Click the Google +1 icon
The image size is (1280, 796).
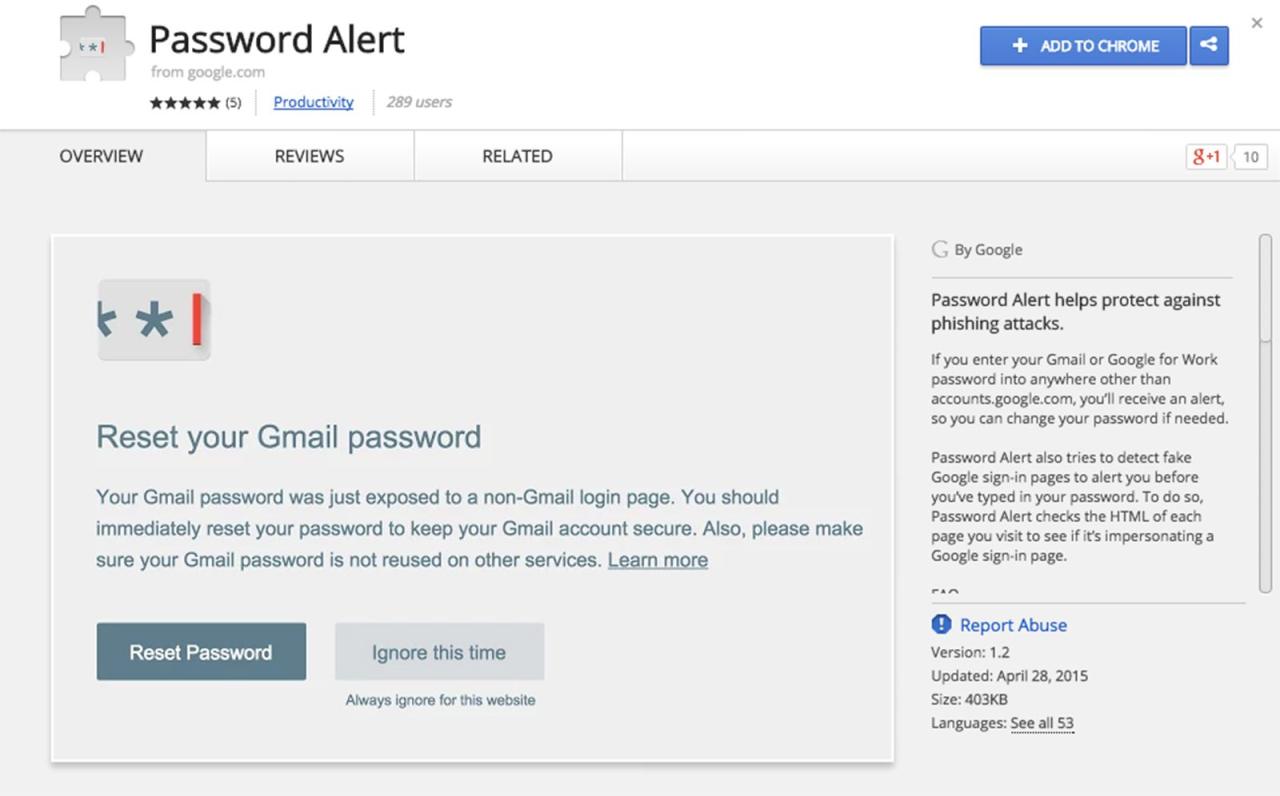coord(1206,156)
